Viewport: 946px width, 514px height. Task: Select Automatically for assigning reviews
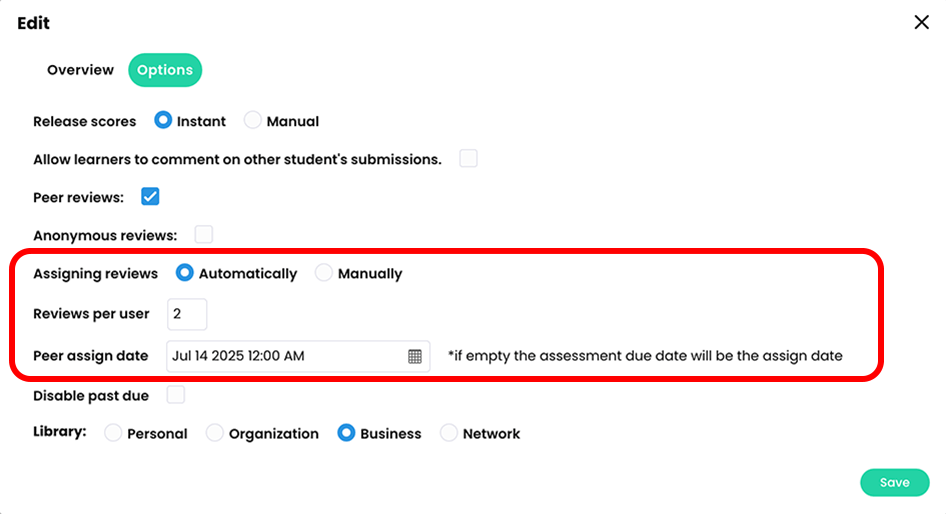tap(185, 273)
